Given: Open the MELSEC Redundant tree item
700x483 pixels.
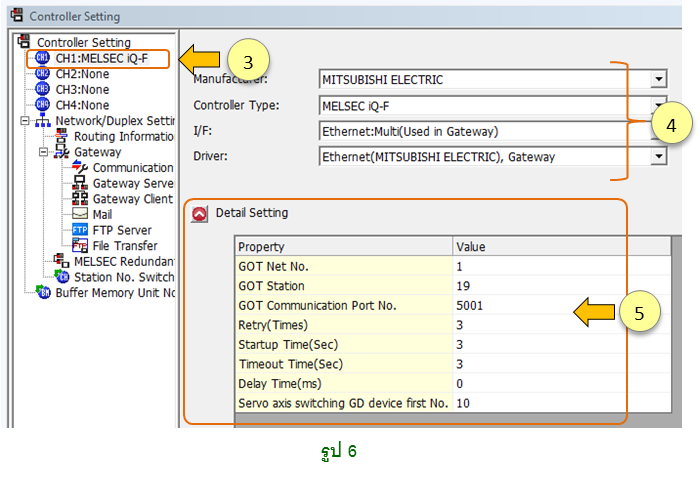Looking at the screenshot, I should [x=124, y=262].
